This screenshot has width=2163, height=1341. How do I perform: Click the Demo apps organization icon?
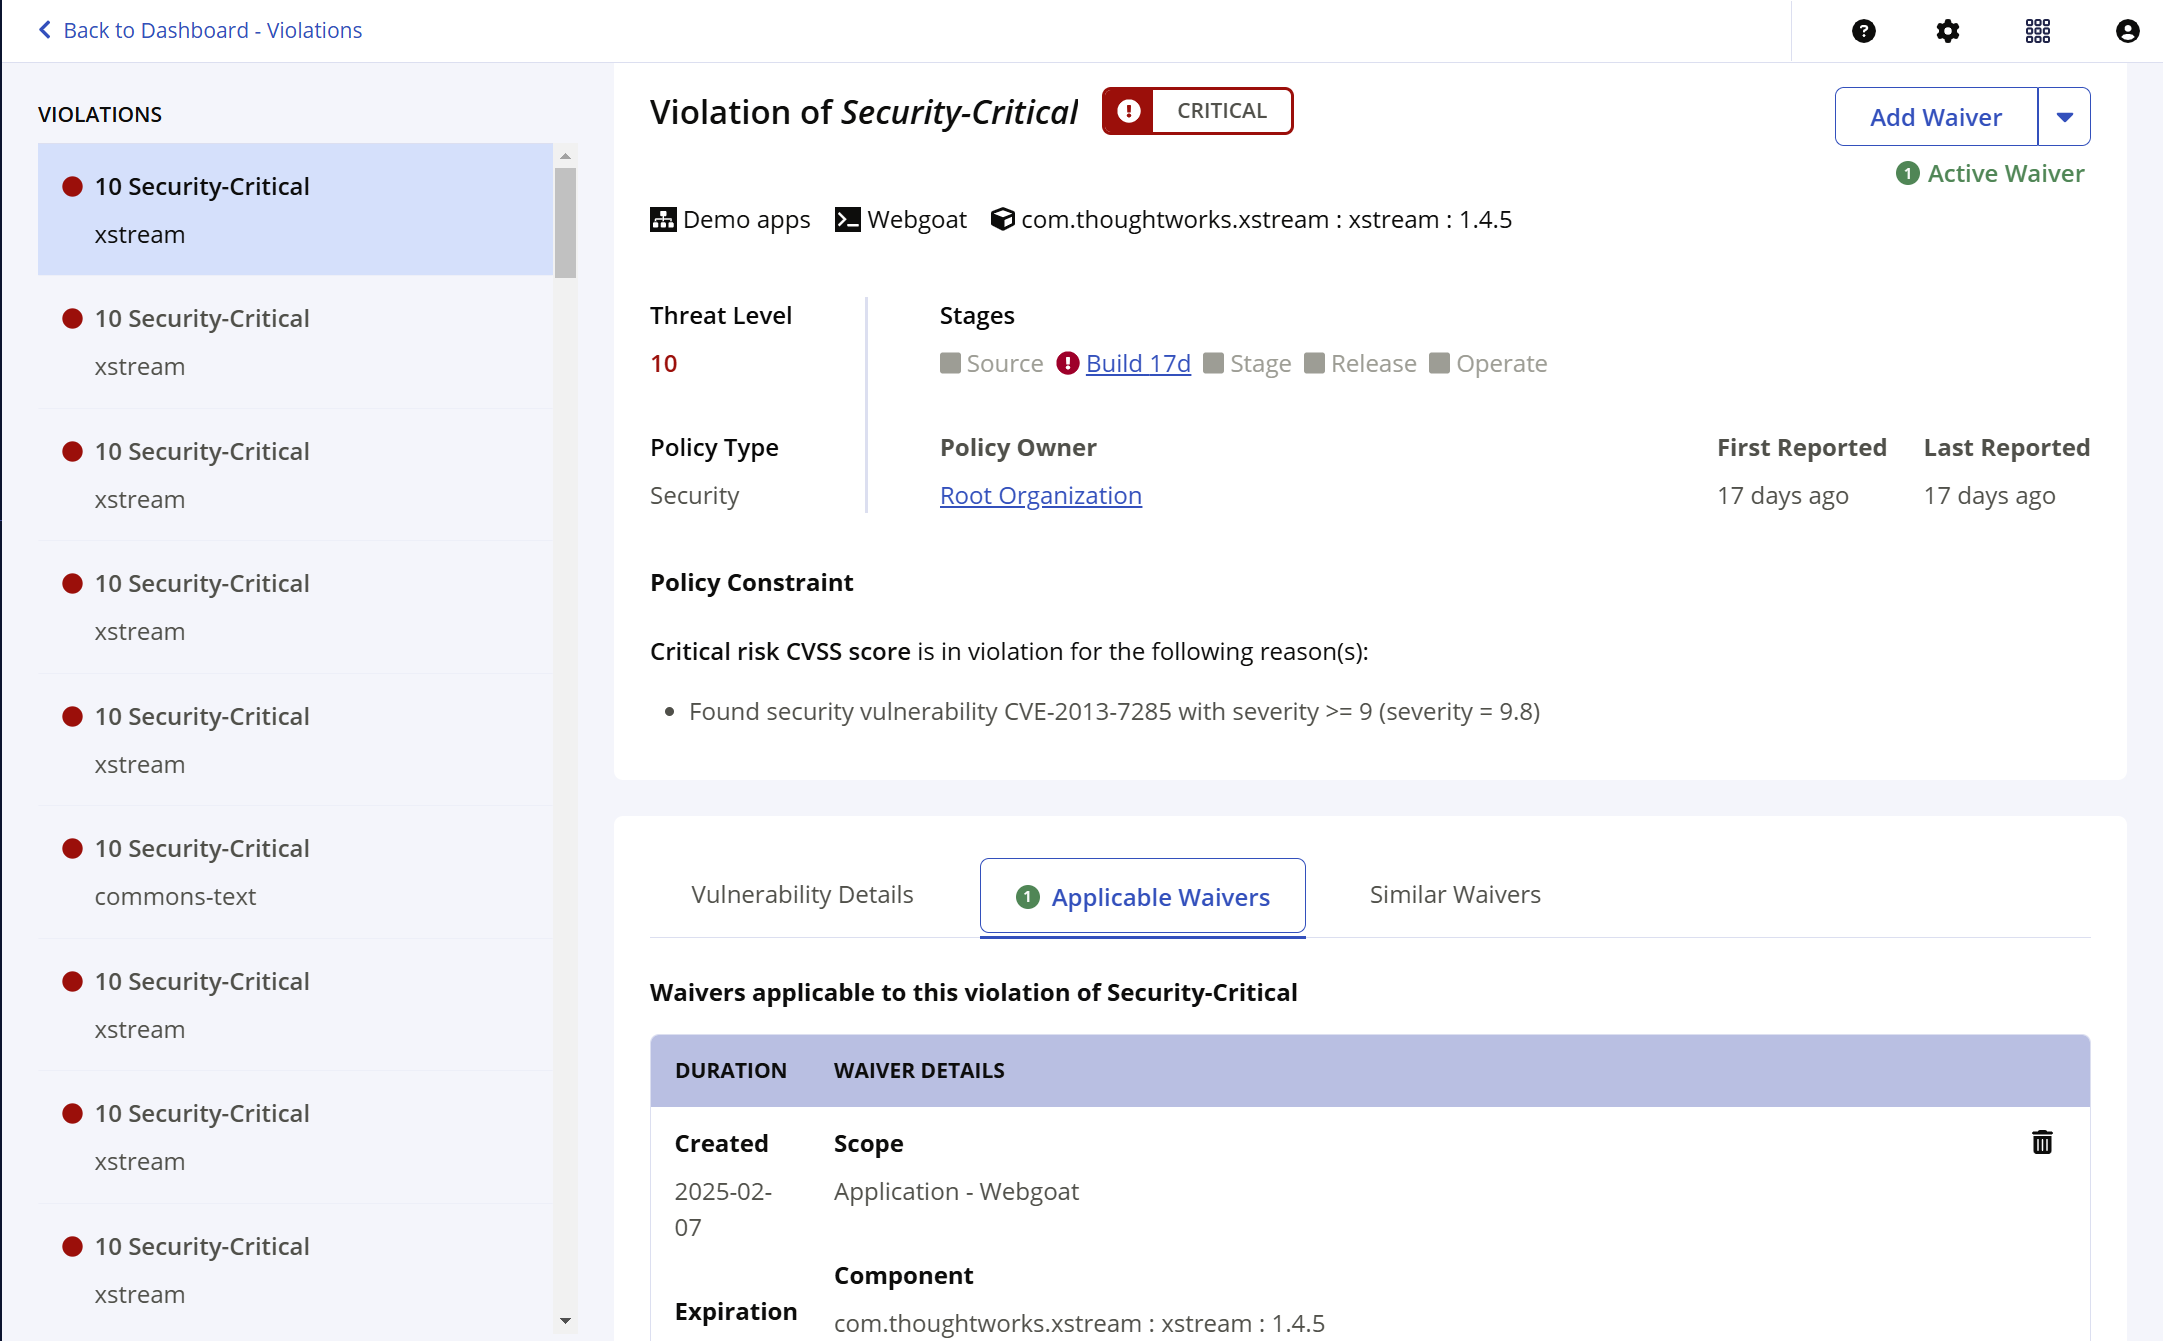[662, 219]
